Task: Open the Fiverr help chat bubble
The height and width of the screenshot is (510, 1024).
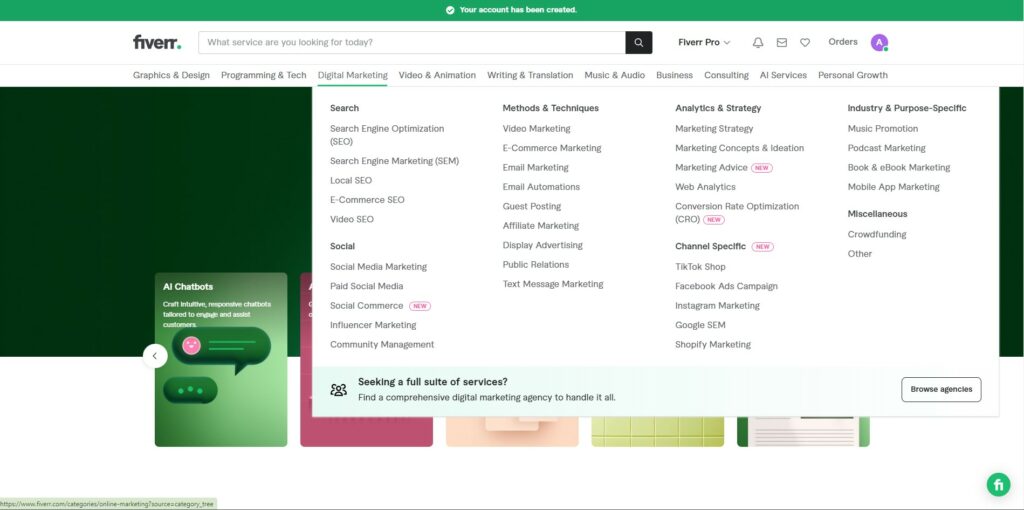Action: tap(998, 485)
